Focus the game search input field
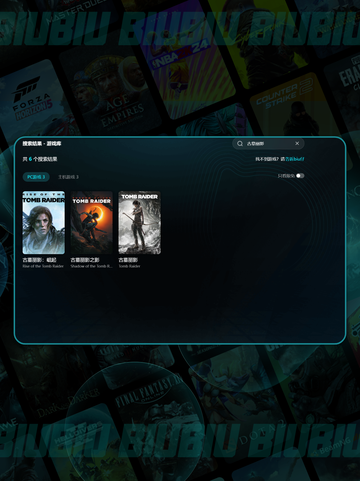 (268, 144)
